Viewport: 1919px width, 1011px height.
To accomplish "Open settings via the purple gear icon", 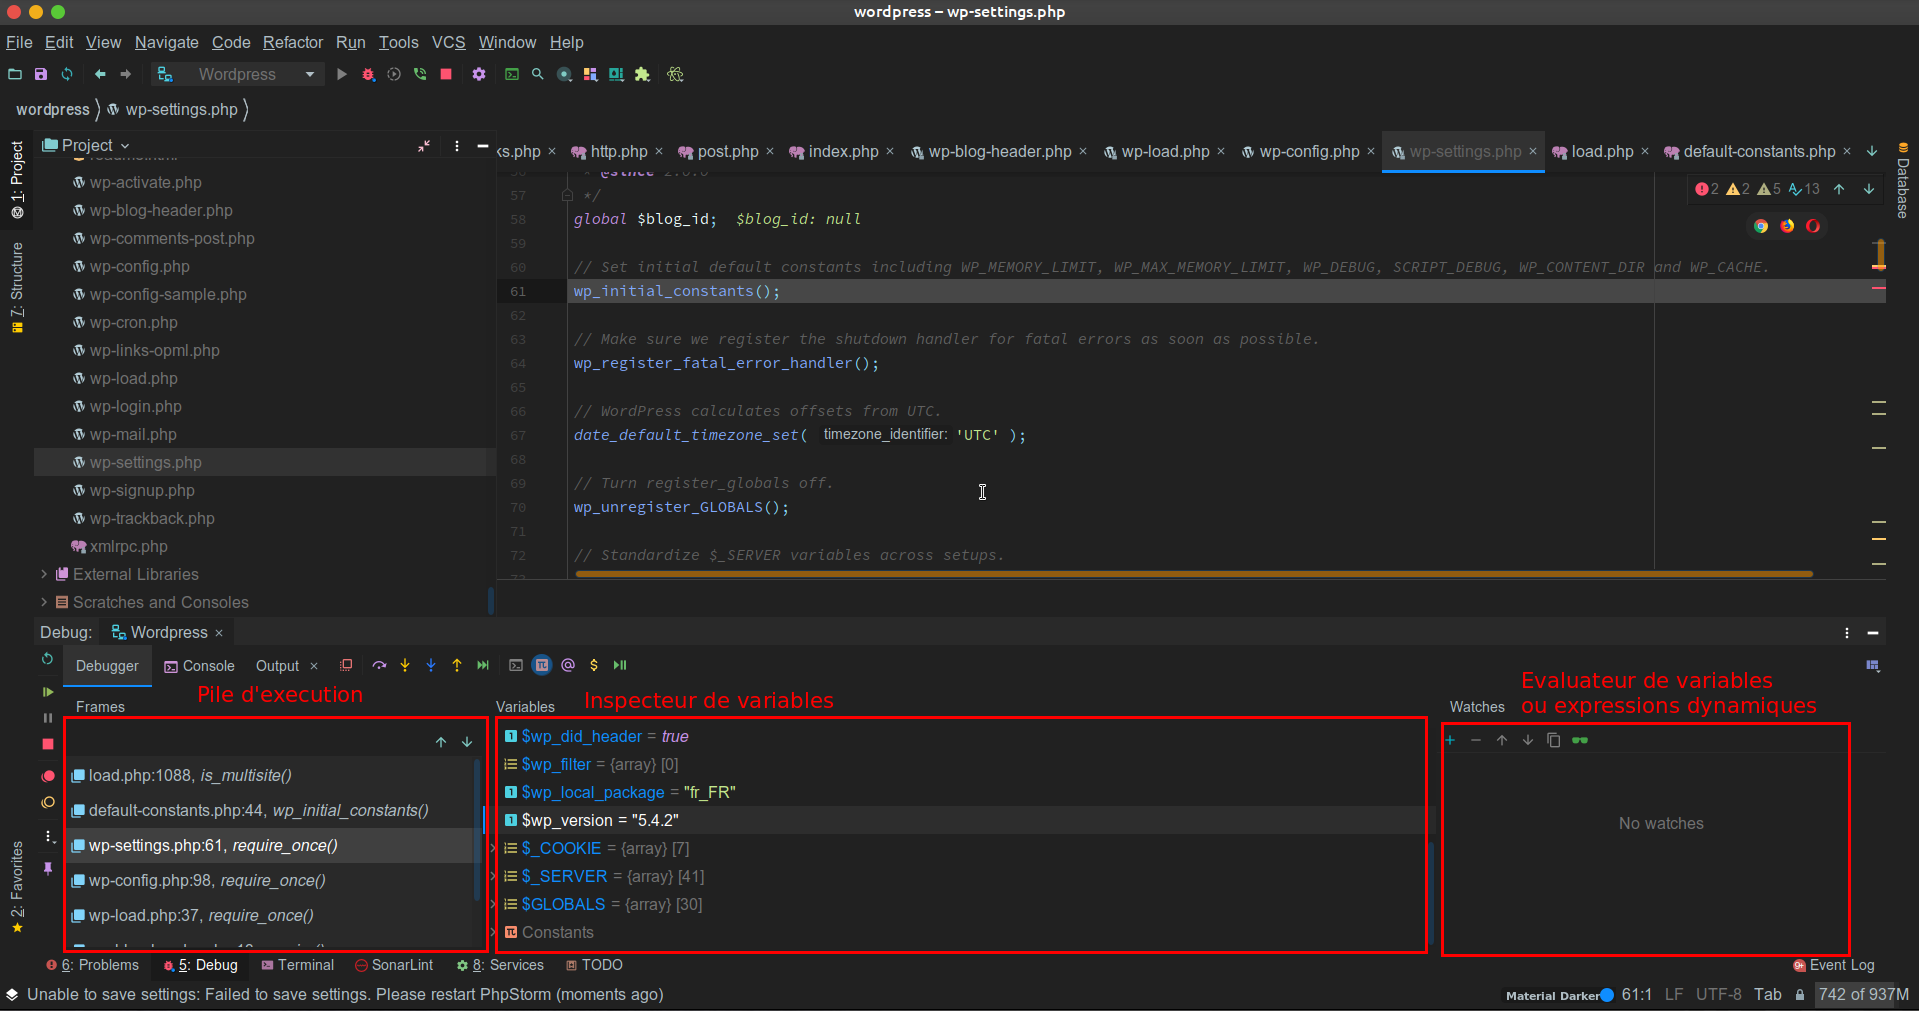I will tap(479, 74).
